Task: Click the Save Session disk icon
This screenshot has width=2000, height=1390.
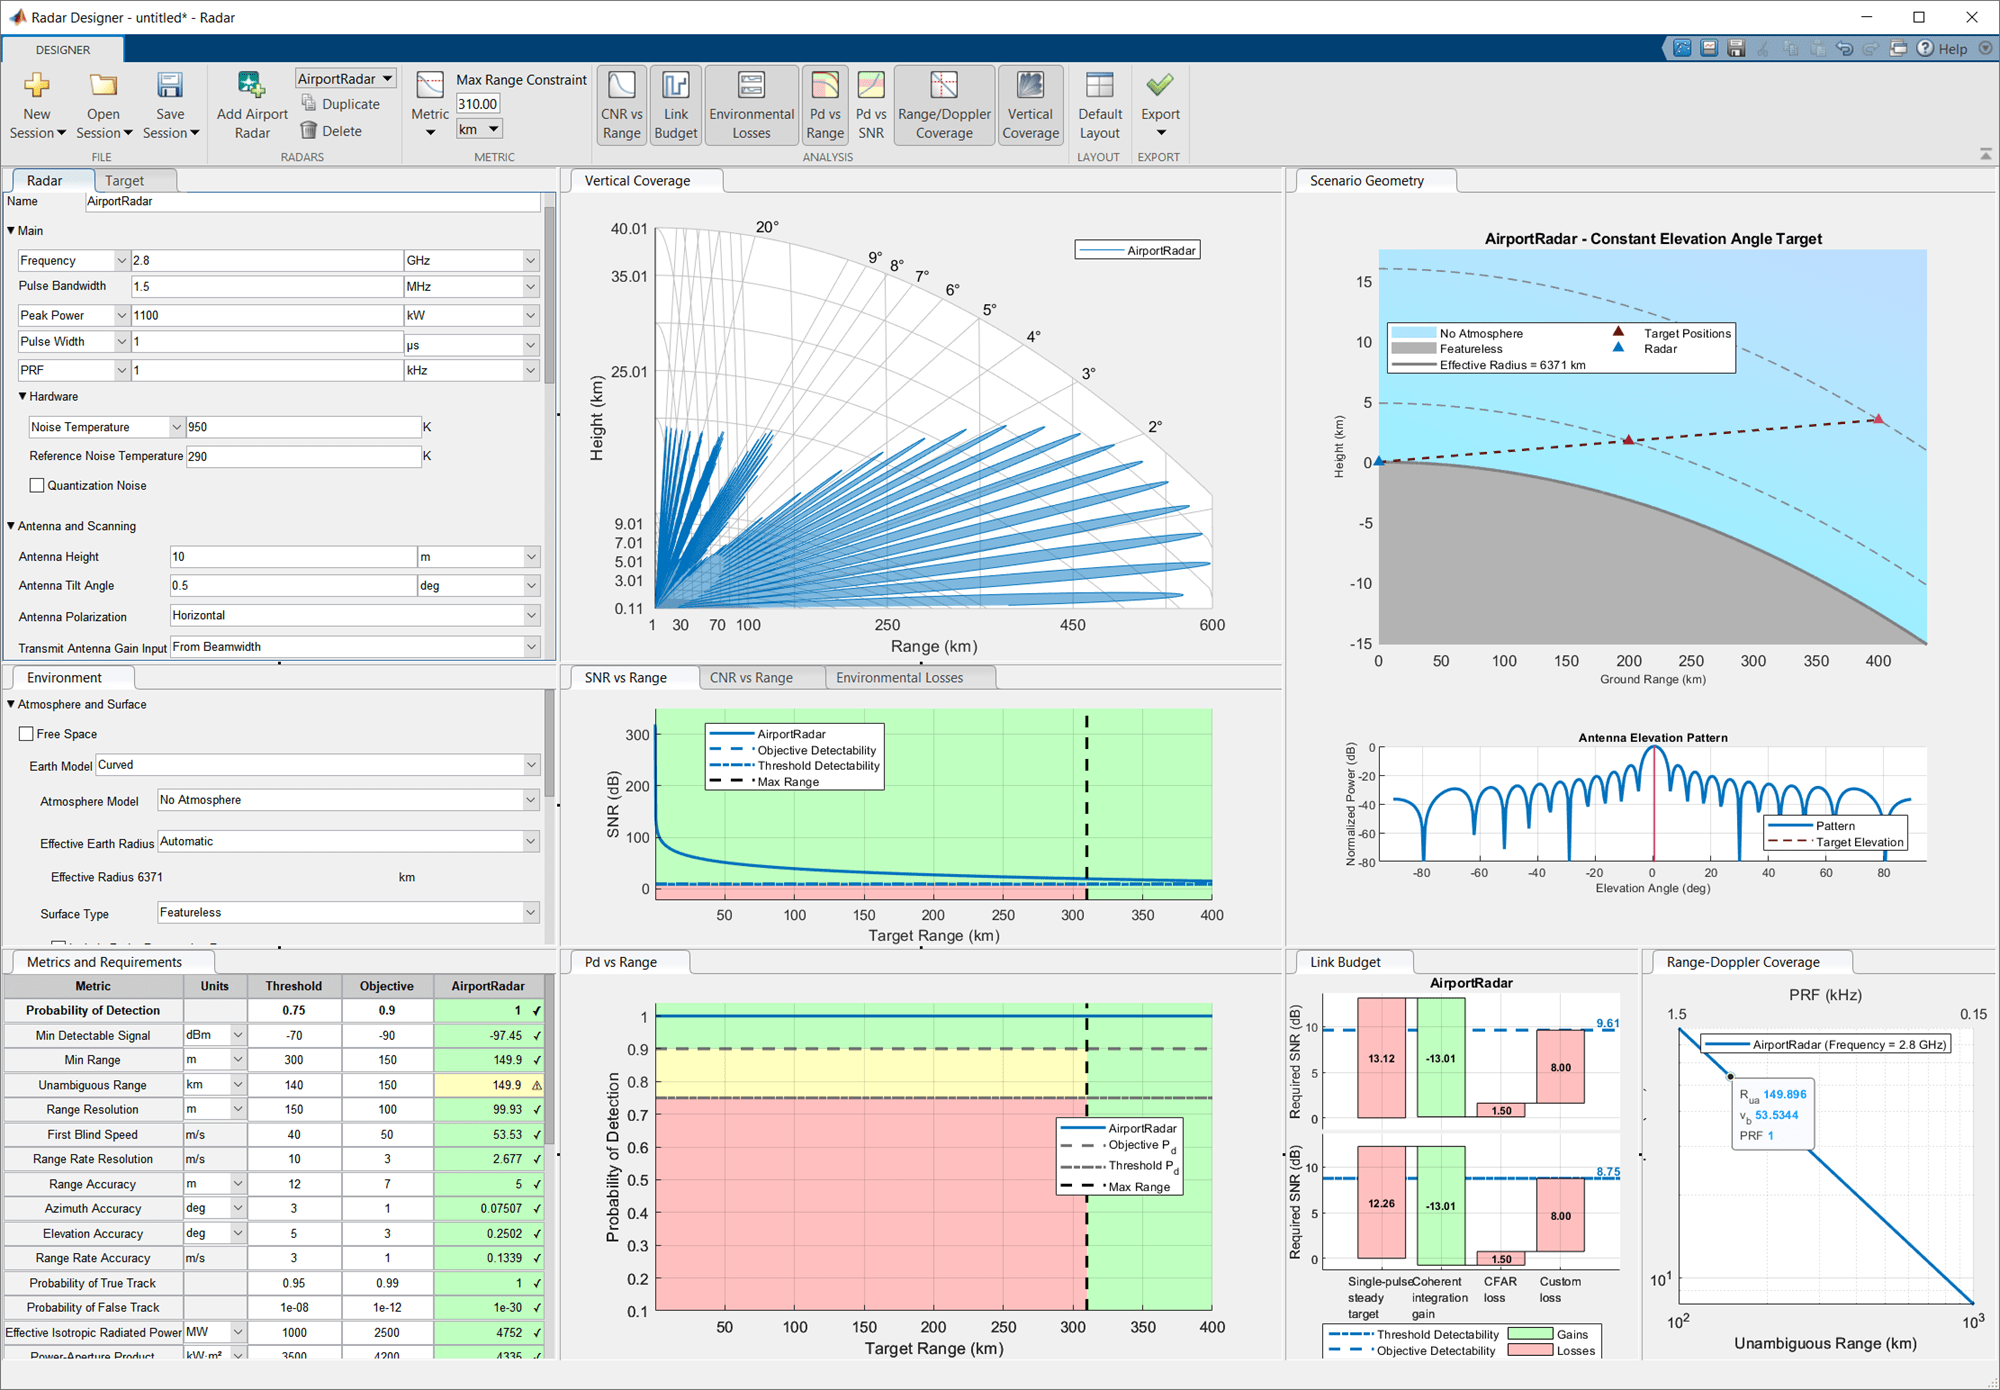Action: click(x=170, y=85)
